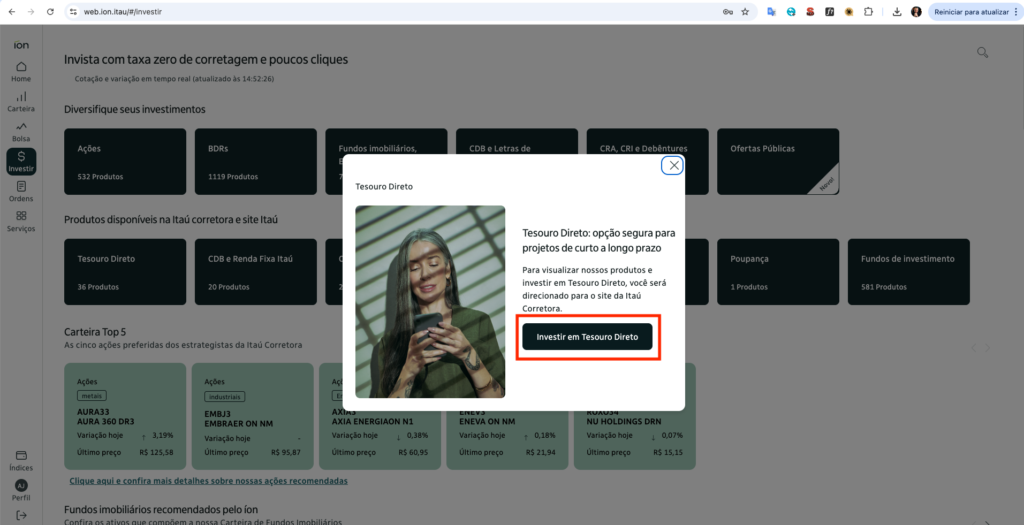Open Ordens from the sidebar
Screen dimensions: 1024x525
pos(21,191)
